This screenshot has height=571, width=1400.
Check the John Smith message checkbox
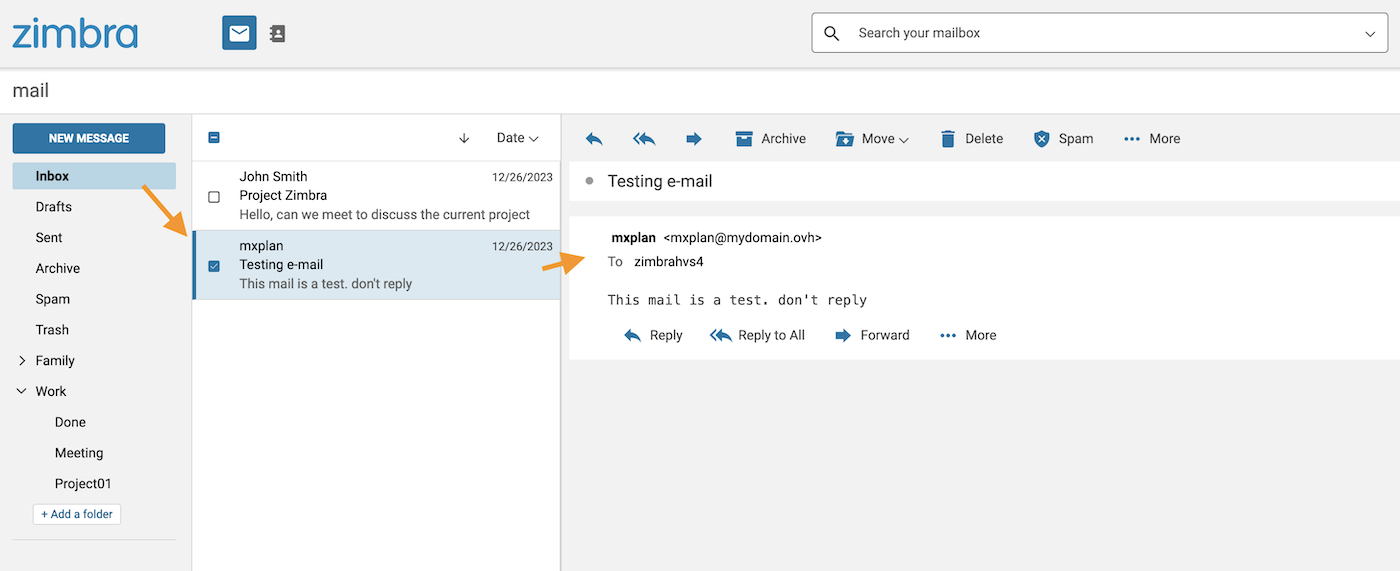214,197
